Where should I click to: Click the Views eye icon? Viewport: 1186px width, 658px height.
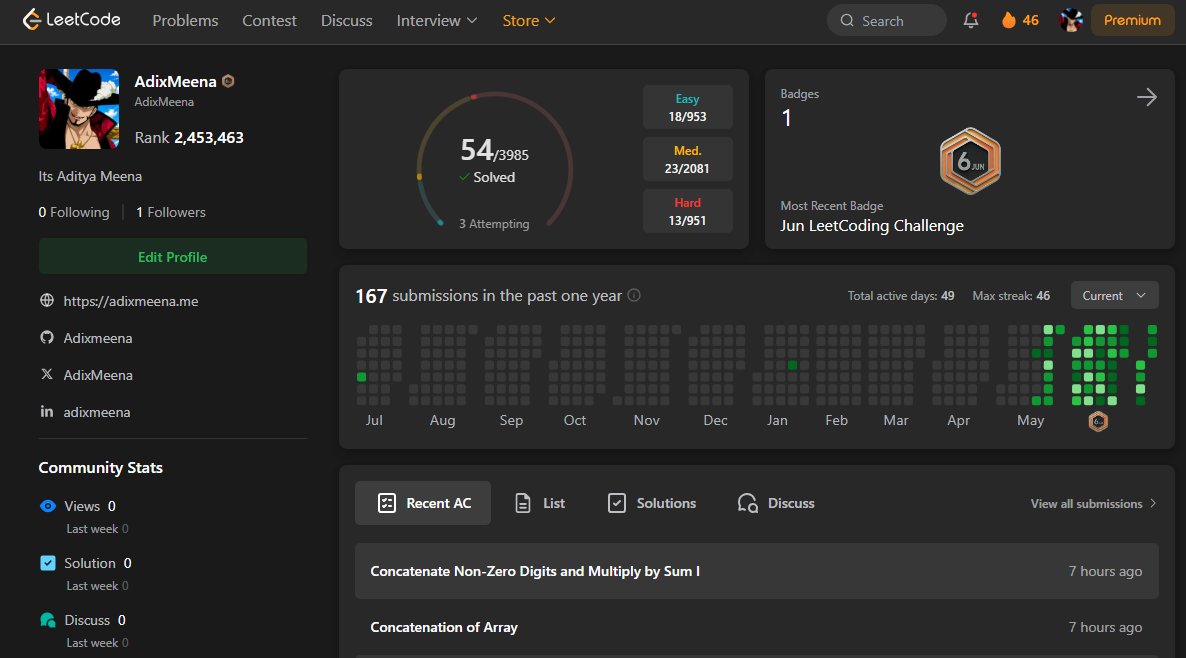(48, 506)
